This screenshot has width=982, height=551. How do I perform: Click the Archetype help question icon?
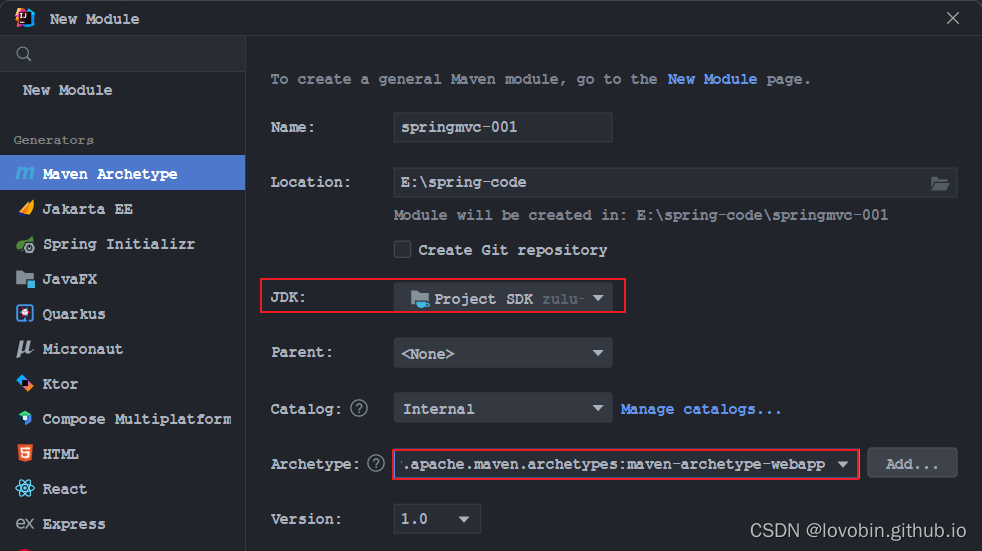pyautogui.click(x=376, y=463)
